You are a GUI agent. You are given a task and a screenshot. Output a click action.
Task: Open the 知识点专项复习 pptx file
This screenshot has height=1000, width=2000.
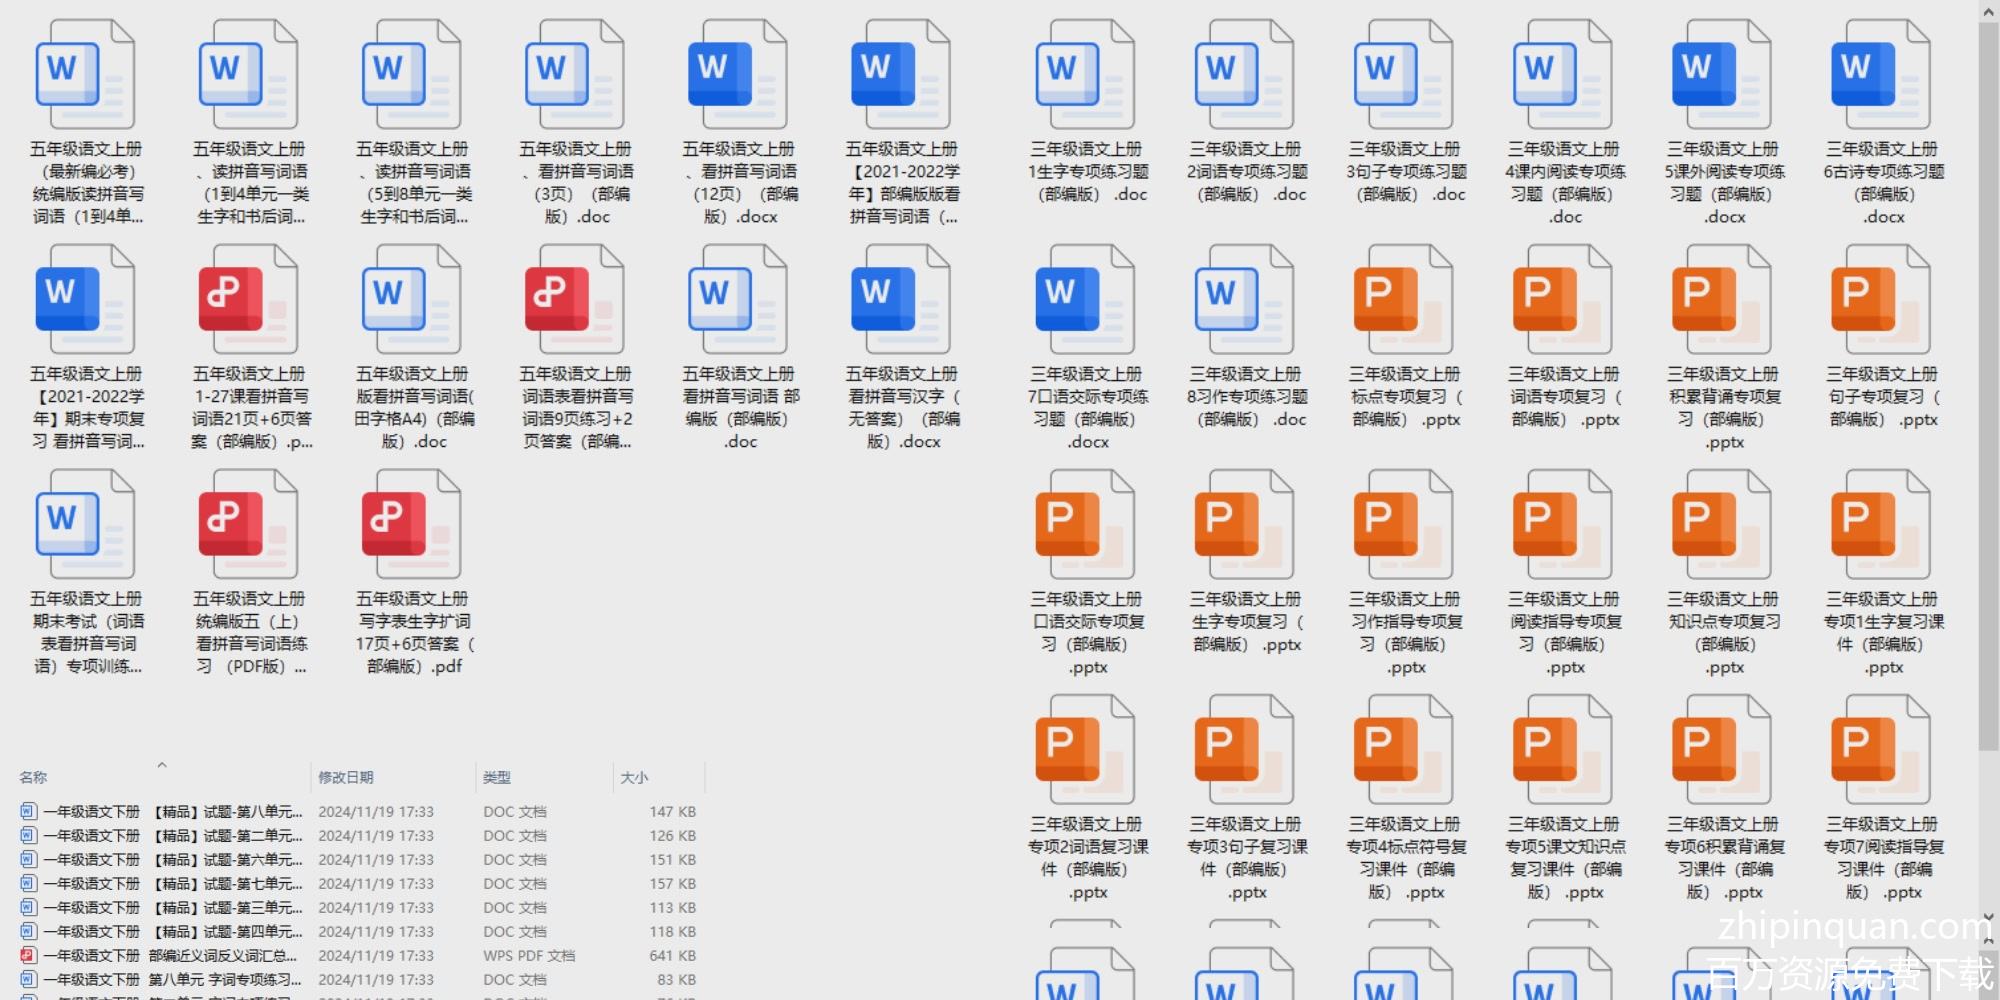point(1722,525)
